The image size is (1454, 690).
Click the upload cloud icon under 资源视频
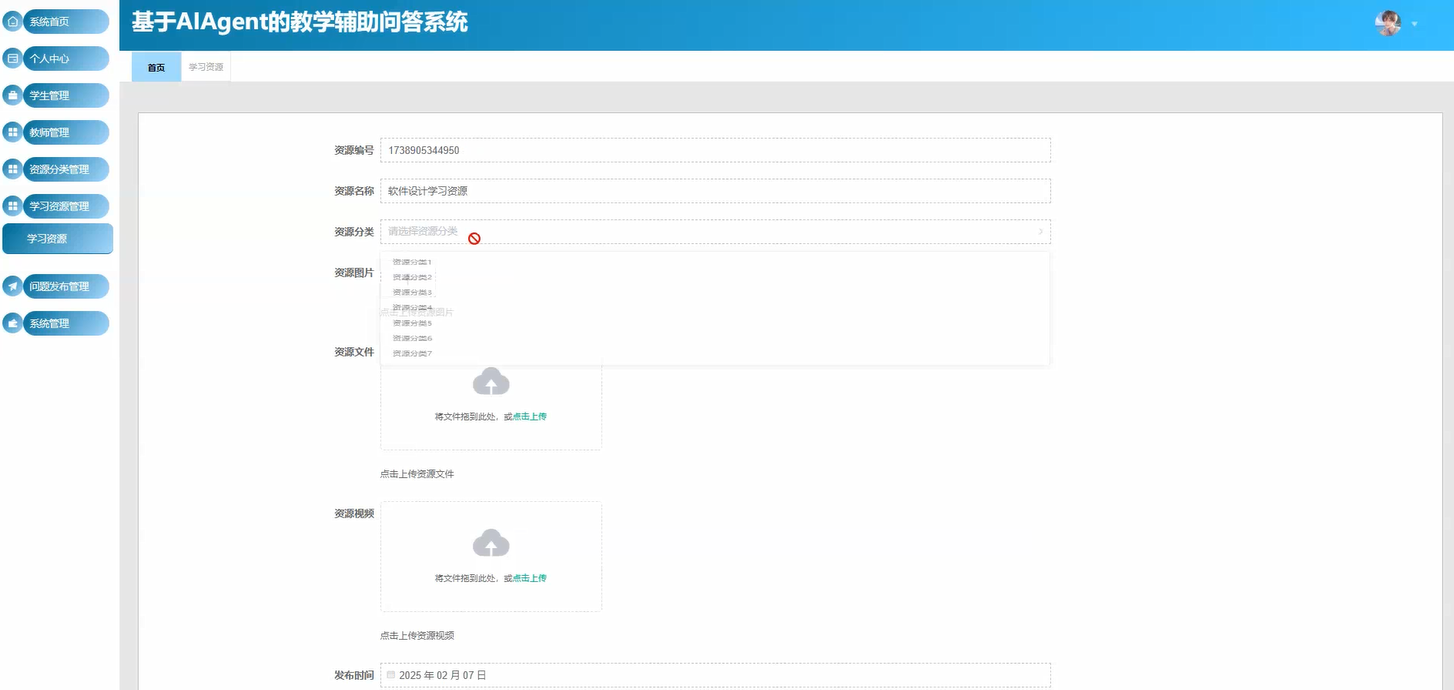[491, 543]
